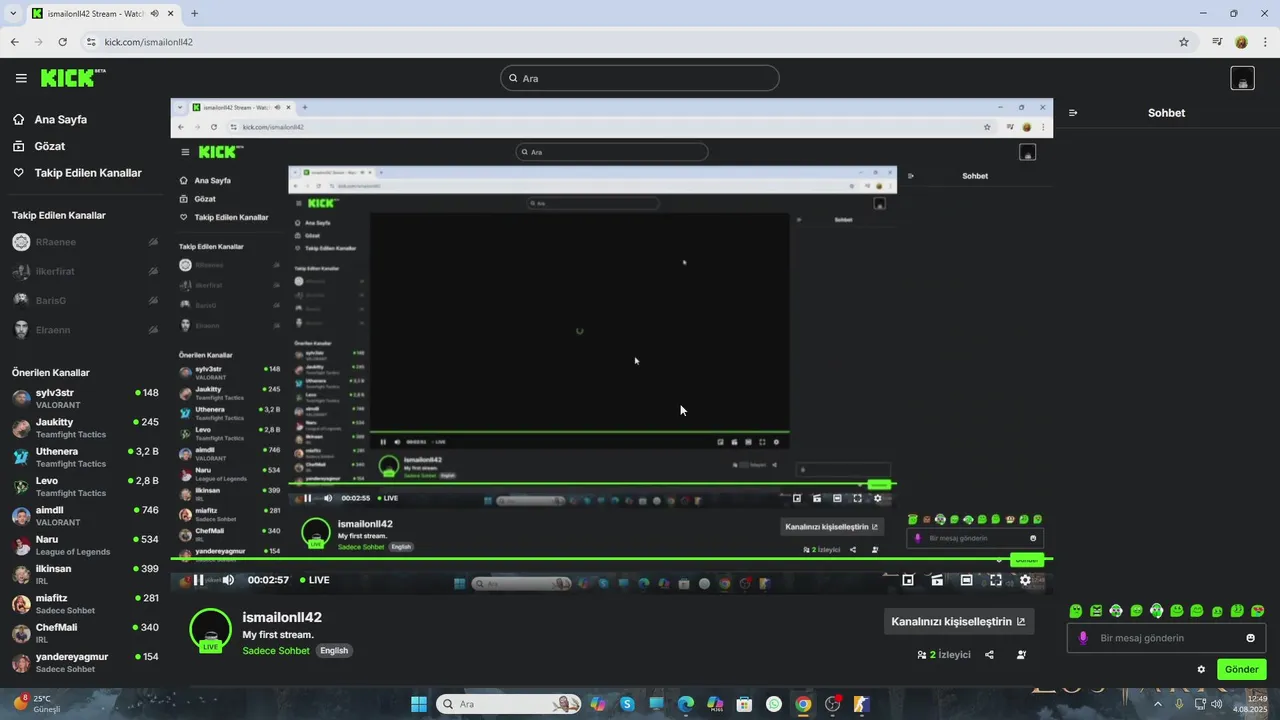Open Sadece Sohbet category link
Image resolution: width=1280 pixels, height=720 pixels.
coord(276,650)
